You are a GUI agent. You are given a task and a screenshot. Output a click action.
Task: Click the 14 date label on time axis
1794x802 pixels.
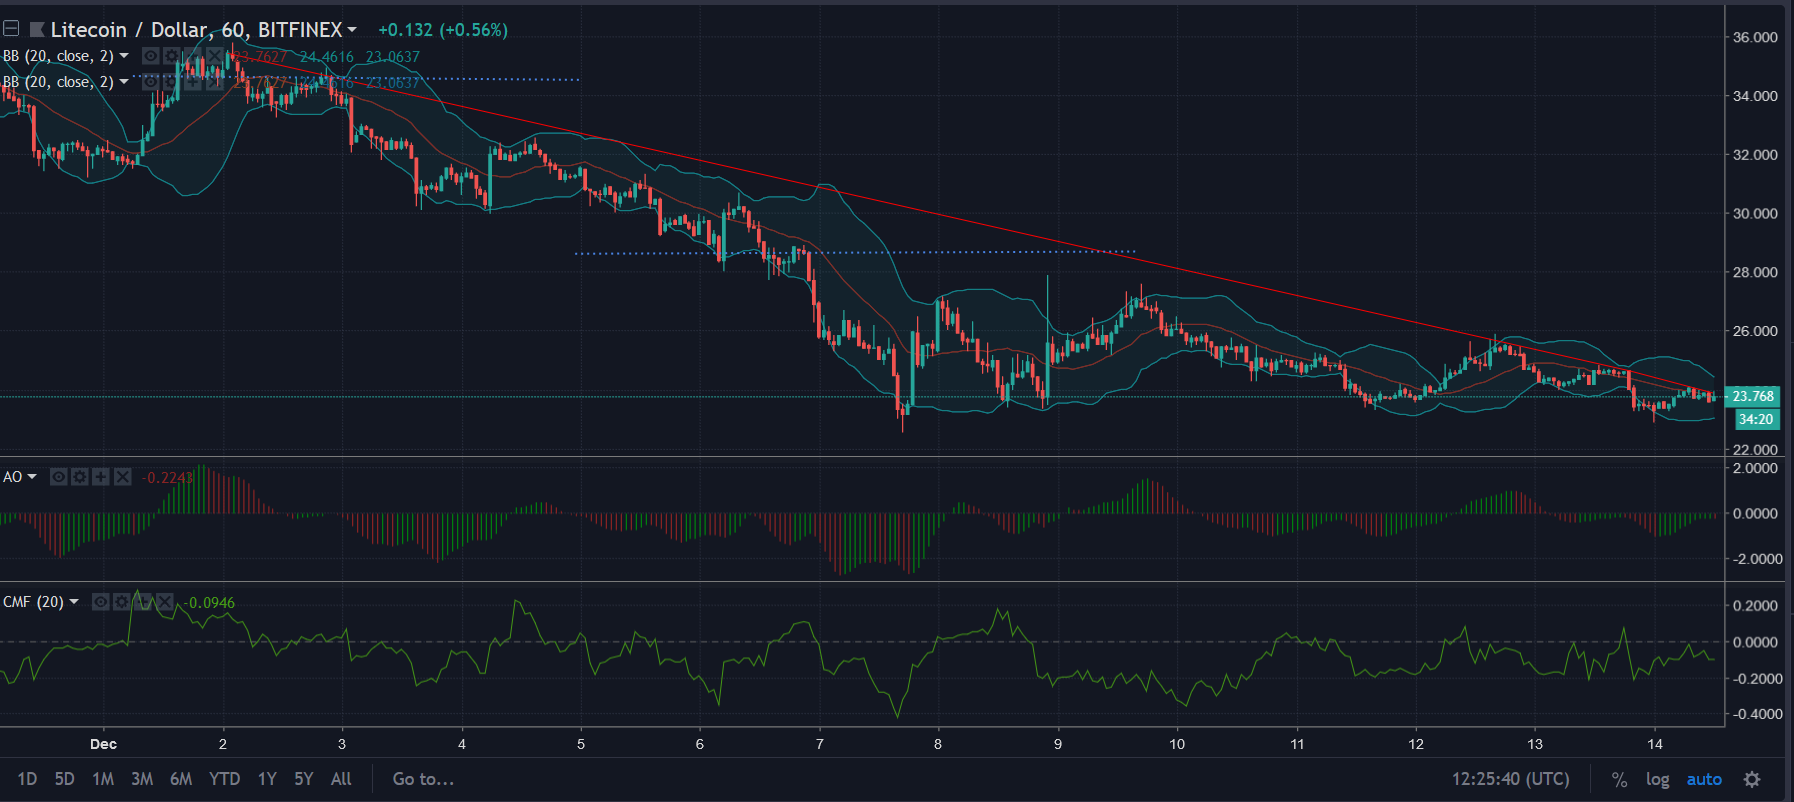pos(1655,743)
